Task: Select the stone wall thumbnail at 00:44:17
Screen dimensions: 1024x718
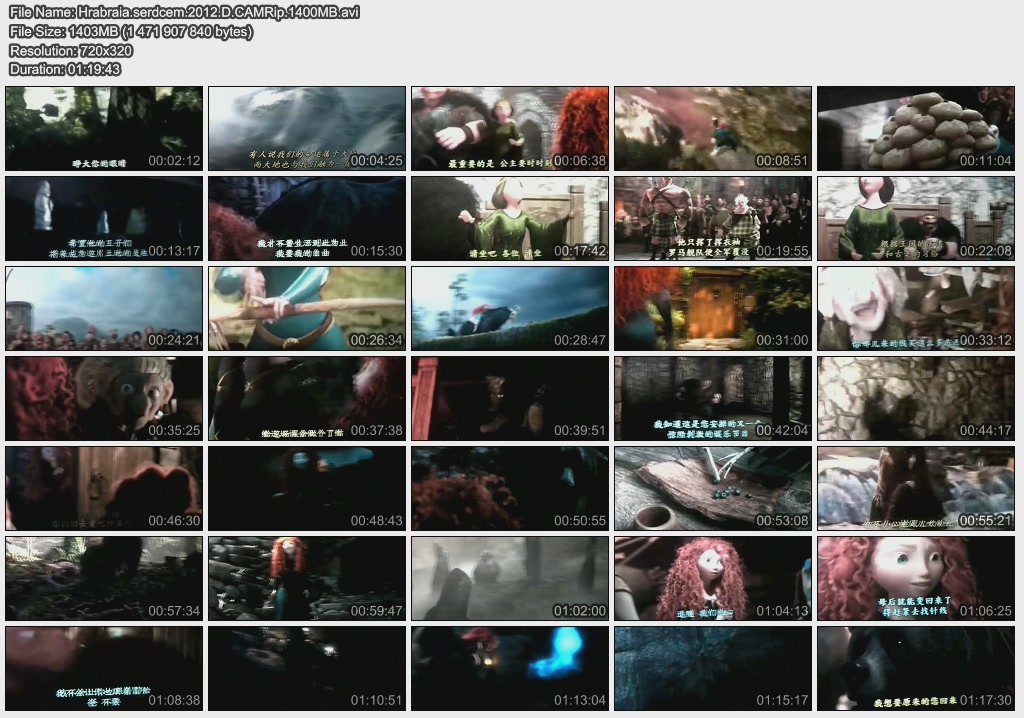Action: pyautogui.click(x=916, y=399)
